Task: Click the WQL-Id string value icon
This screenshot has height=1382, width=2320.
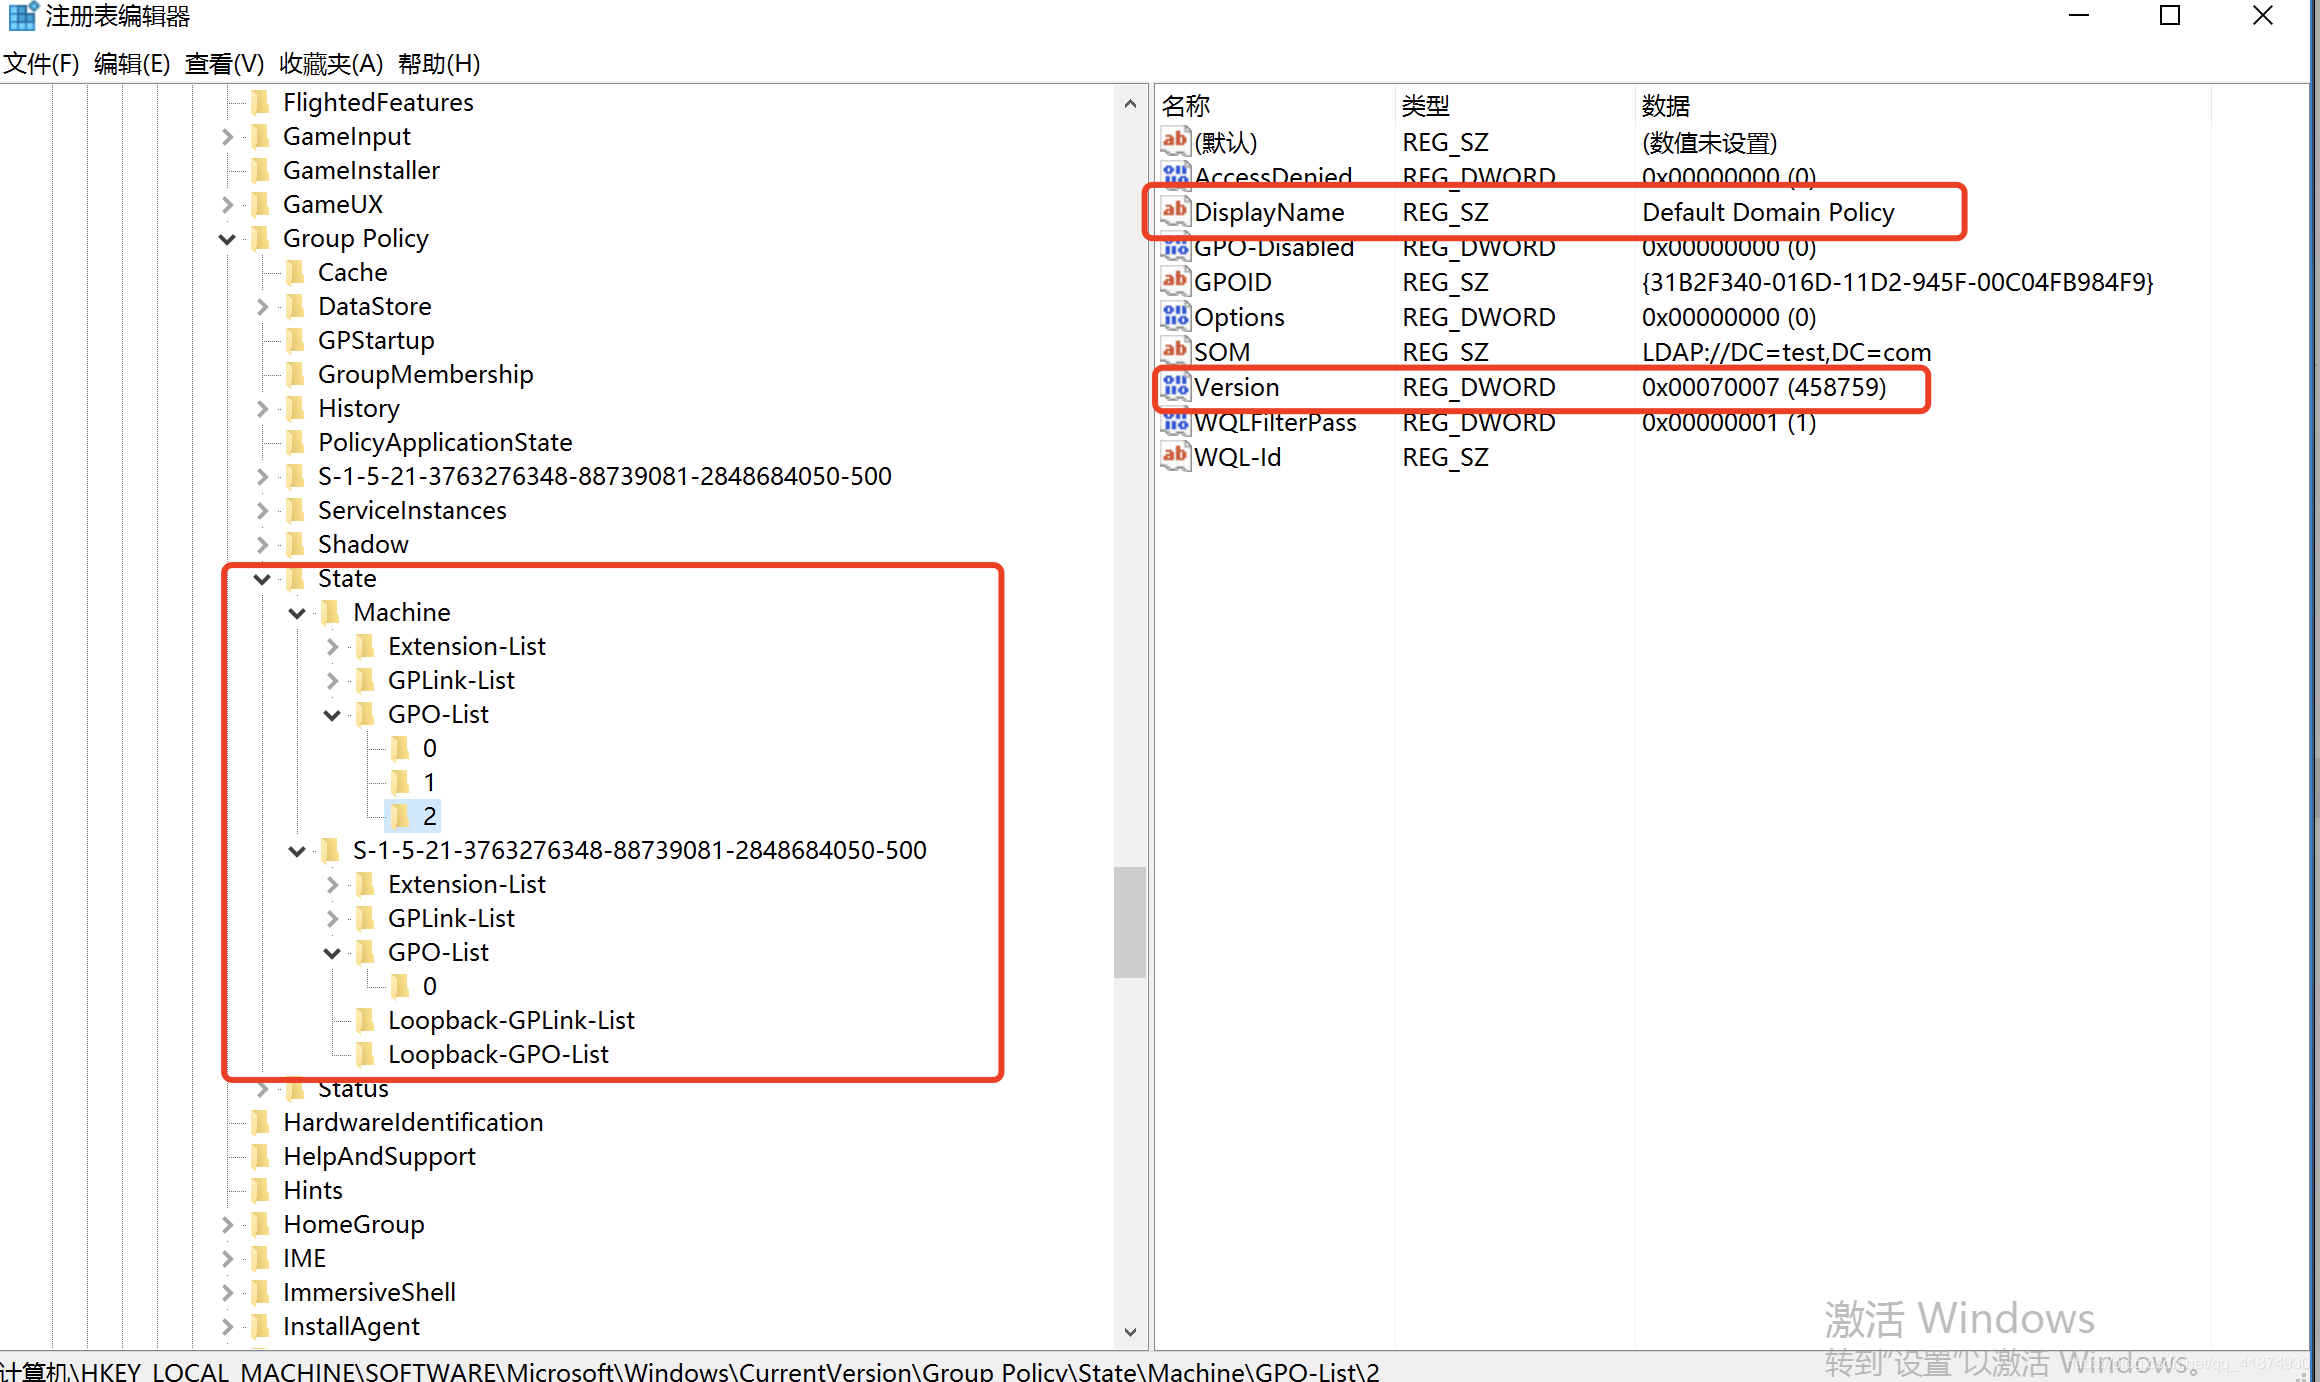Action: [1175, 456]
